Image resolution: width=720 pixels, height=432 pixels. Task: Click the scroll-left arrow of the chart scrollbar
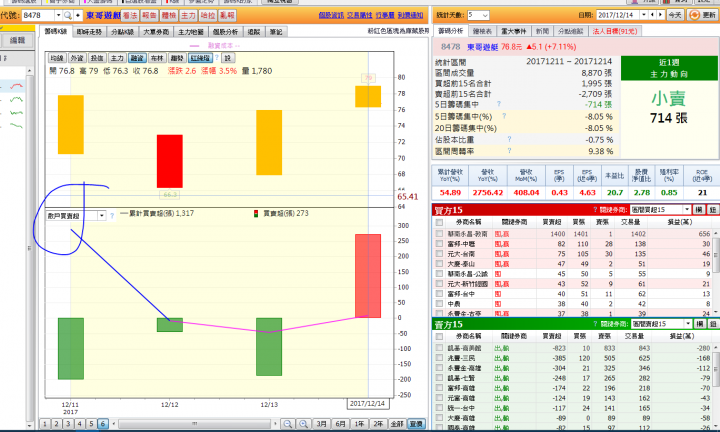(x=114, y=424)
